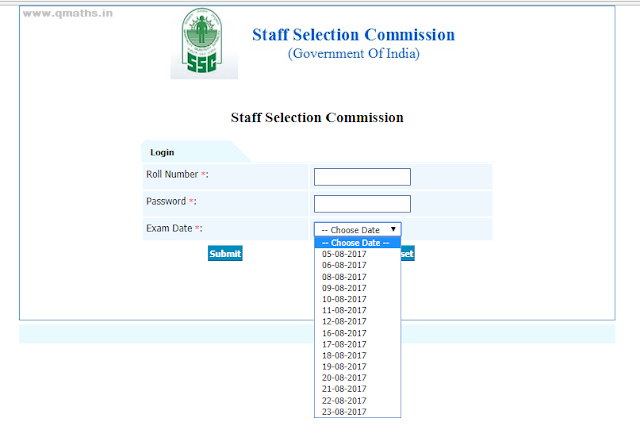Pick 19-08-2017 as exam date
640x445 pixels.
point(358,367)
